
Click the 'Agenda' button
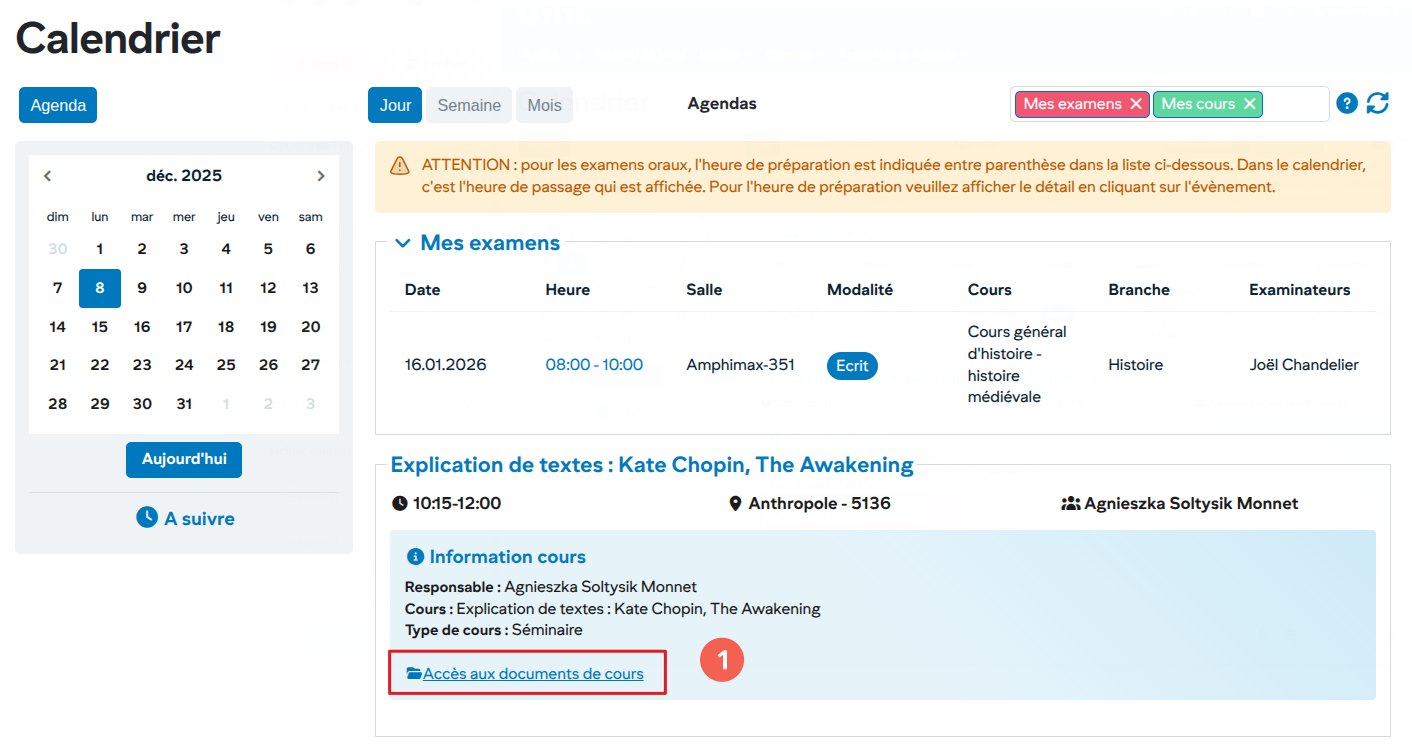tap(58, 105)
